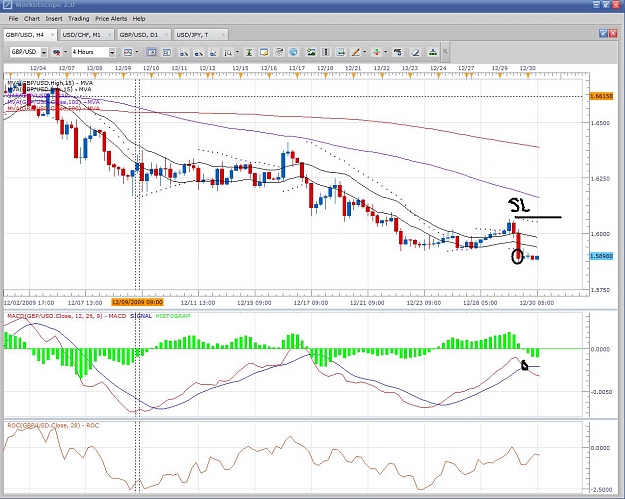The height and width of the screenshot is (499, 625).
Task: Click the highlighted chart mode toolbar icon
Action: (151, 52)
